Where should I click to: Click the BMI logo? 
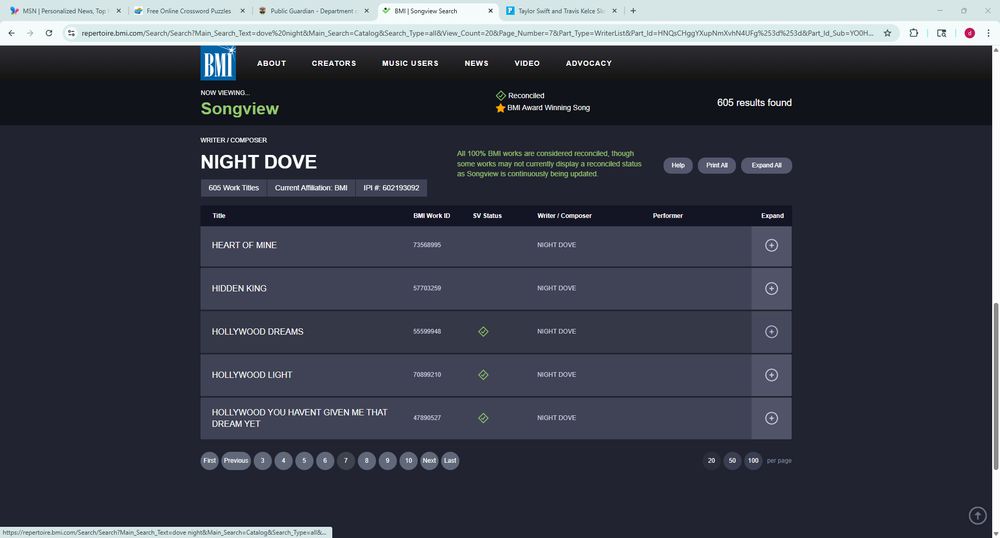[218, 62]
